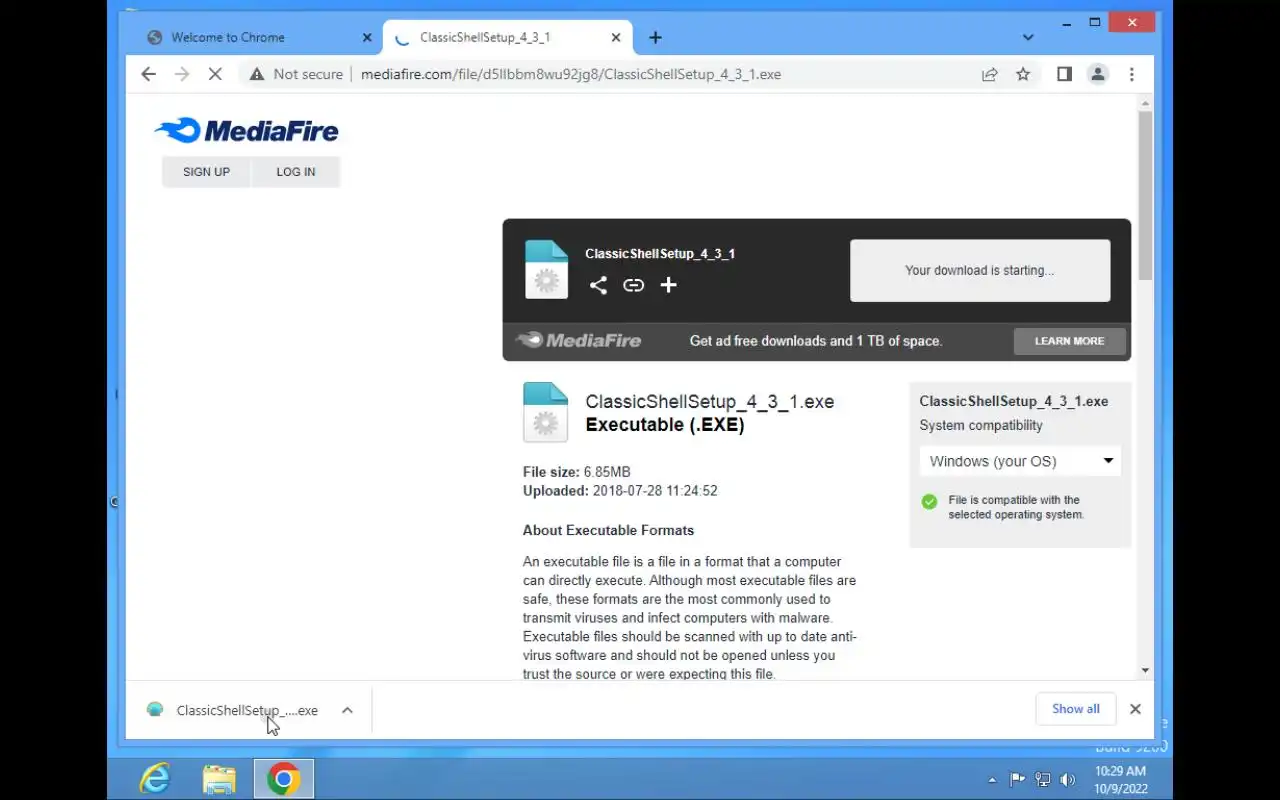
Task: Share this page via share icon
Action: pyautogui.click(x=989, y=74)
